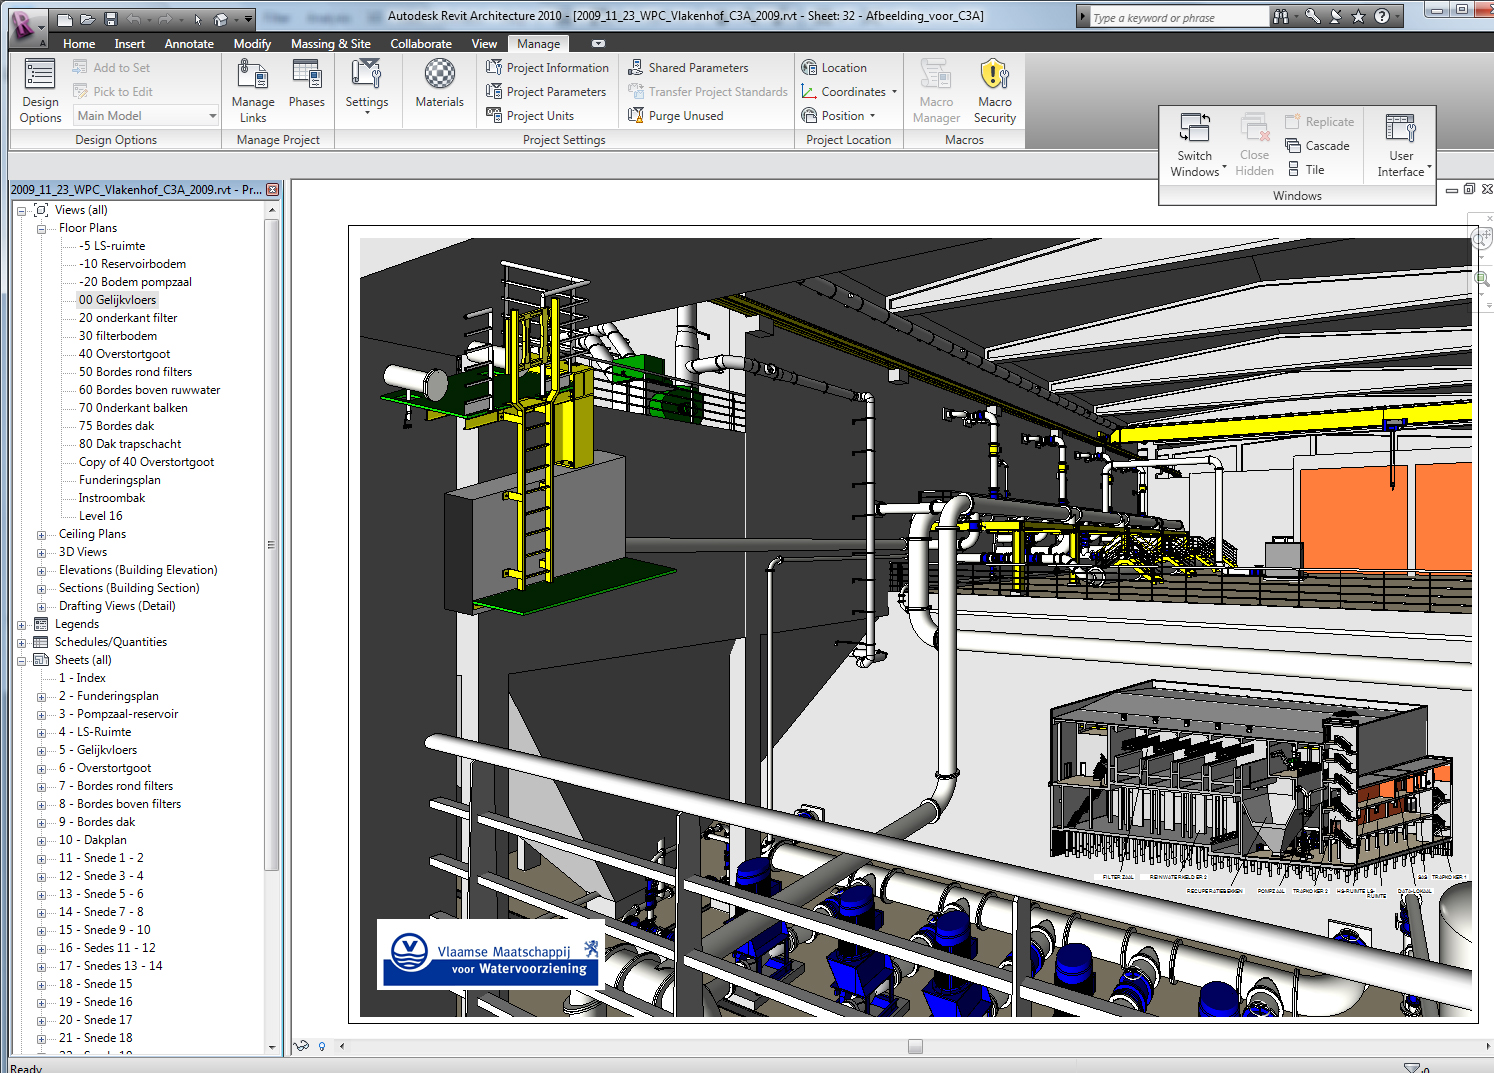
Task: Collapse the Floor Plans tree node
Action: click(41, 229)
